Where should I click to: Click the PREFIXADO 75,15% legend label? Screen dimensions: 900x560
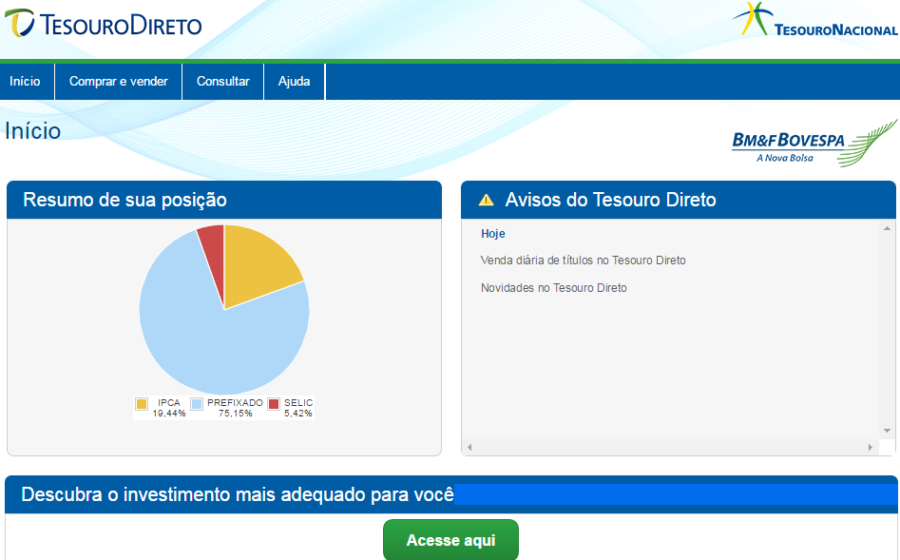[x=235, y=408]
